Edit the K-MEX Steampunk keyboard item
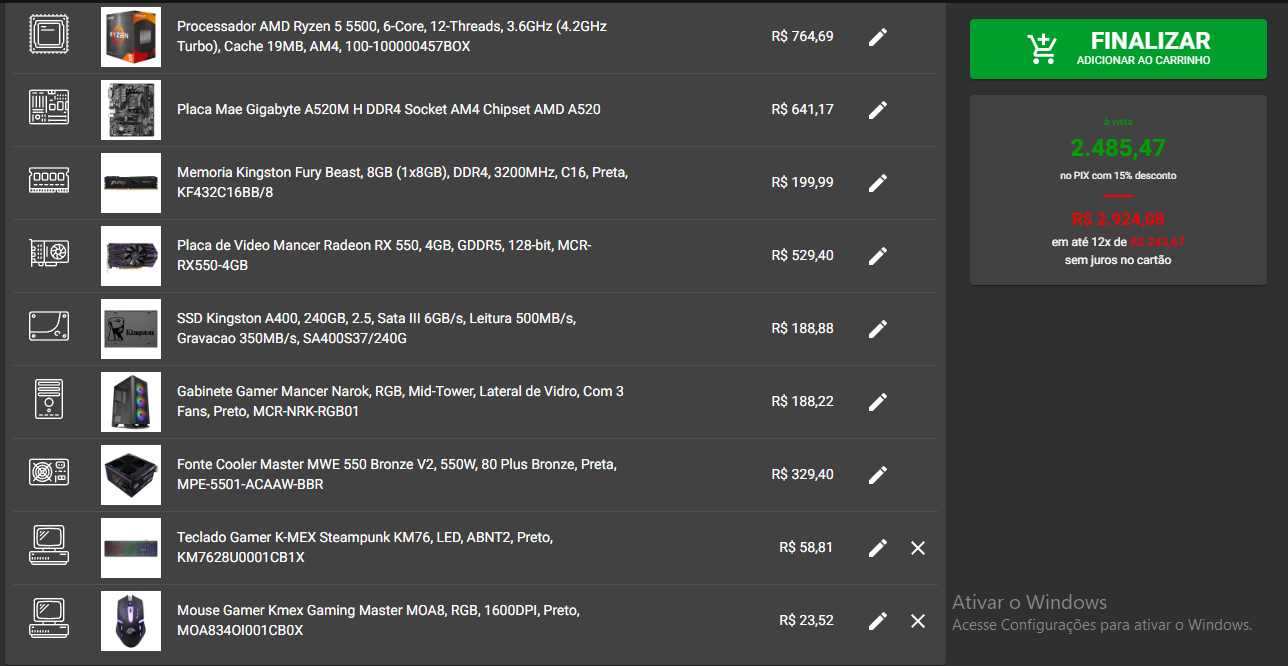This screenshot has width=1288, height=666. (878, 548)
